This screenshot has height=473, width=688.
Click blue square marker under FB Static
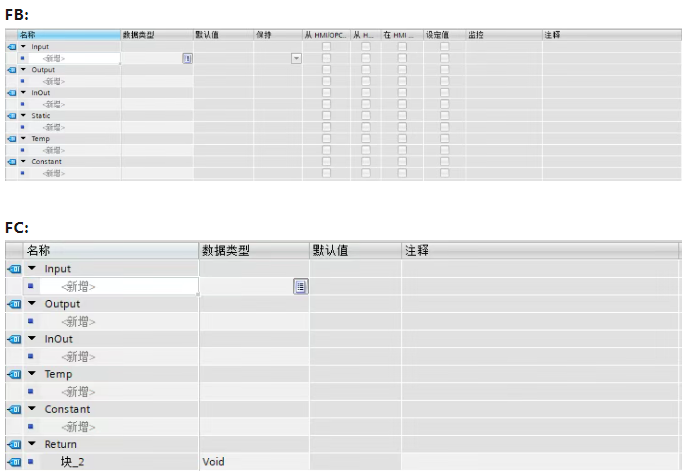click(x=22, y=127)
